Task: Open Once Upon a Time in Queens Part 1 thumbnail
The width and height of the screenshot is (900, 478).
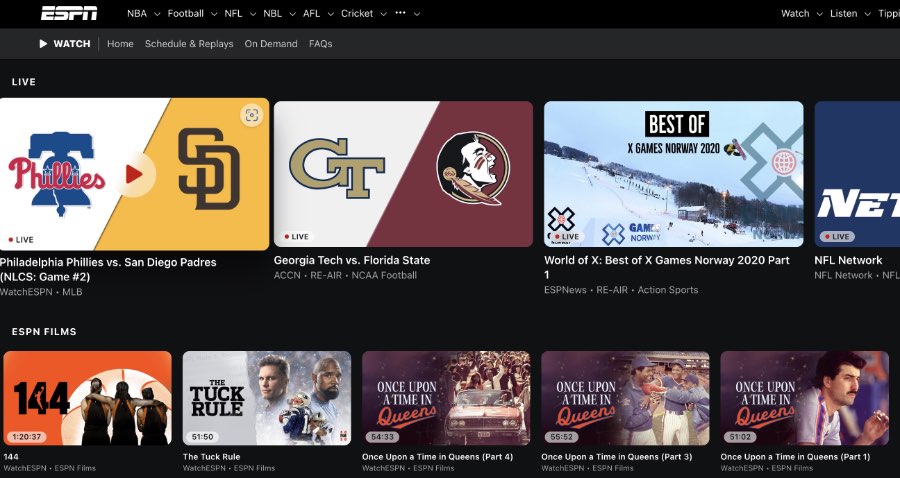Action: coord(804,398)
